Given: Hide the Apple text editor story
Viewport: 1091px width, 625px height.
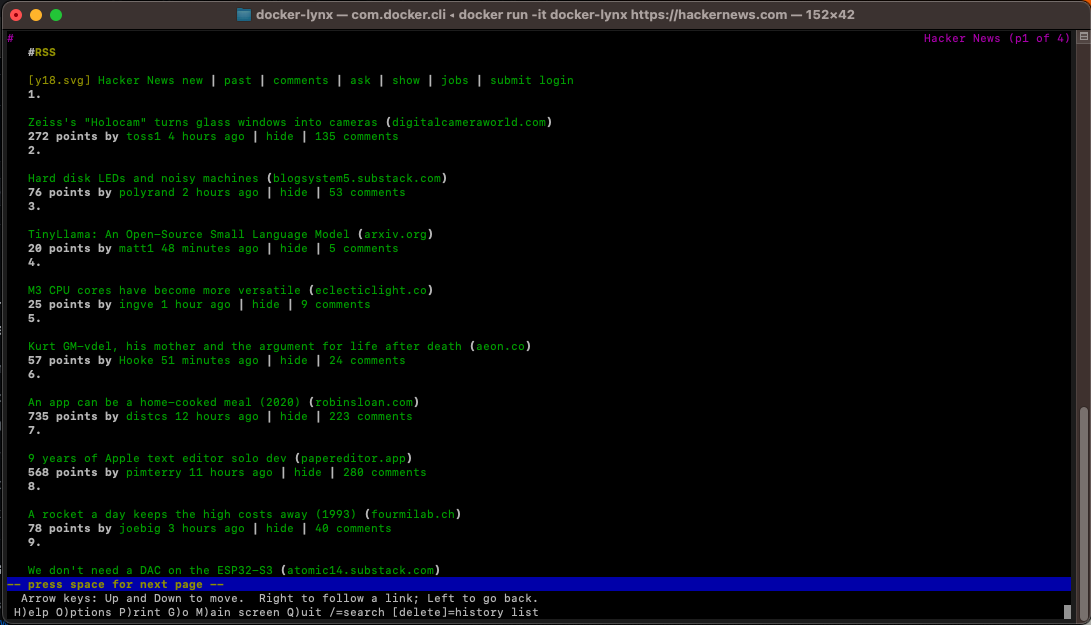Looking at the screenshot, I should click(x=308, y=473).
